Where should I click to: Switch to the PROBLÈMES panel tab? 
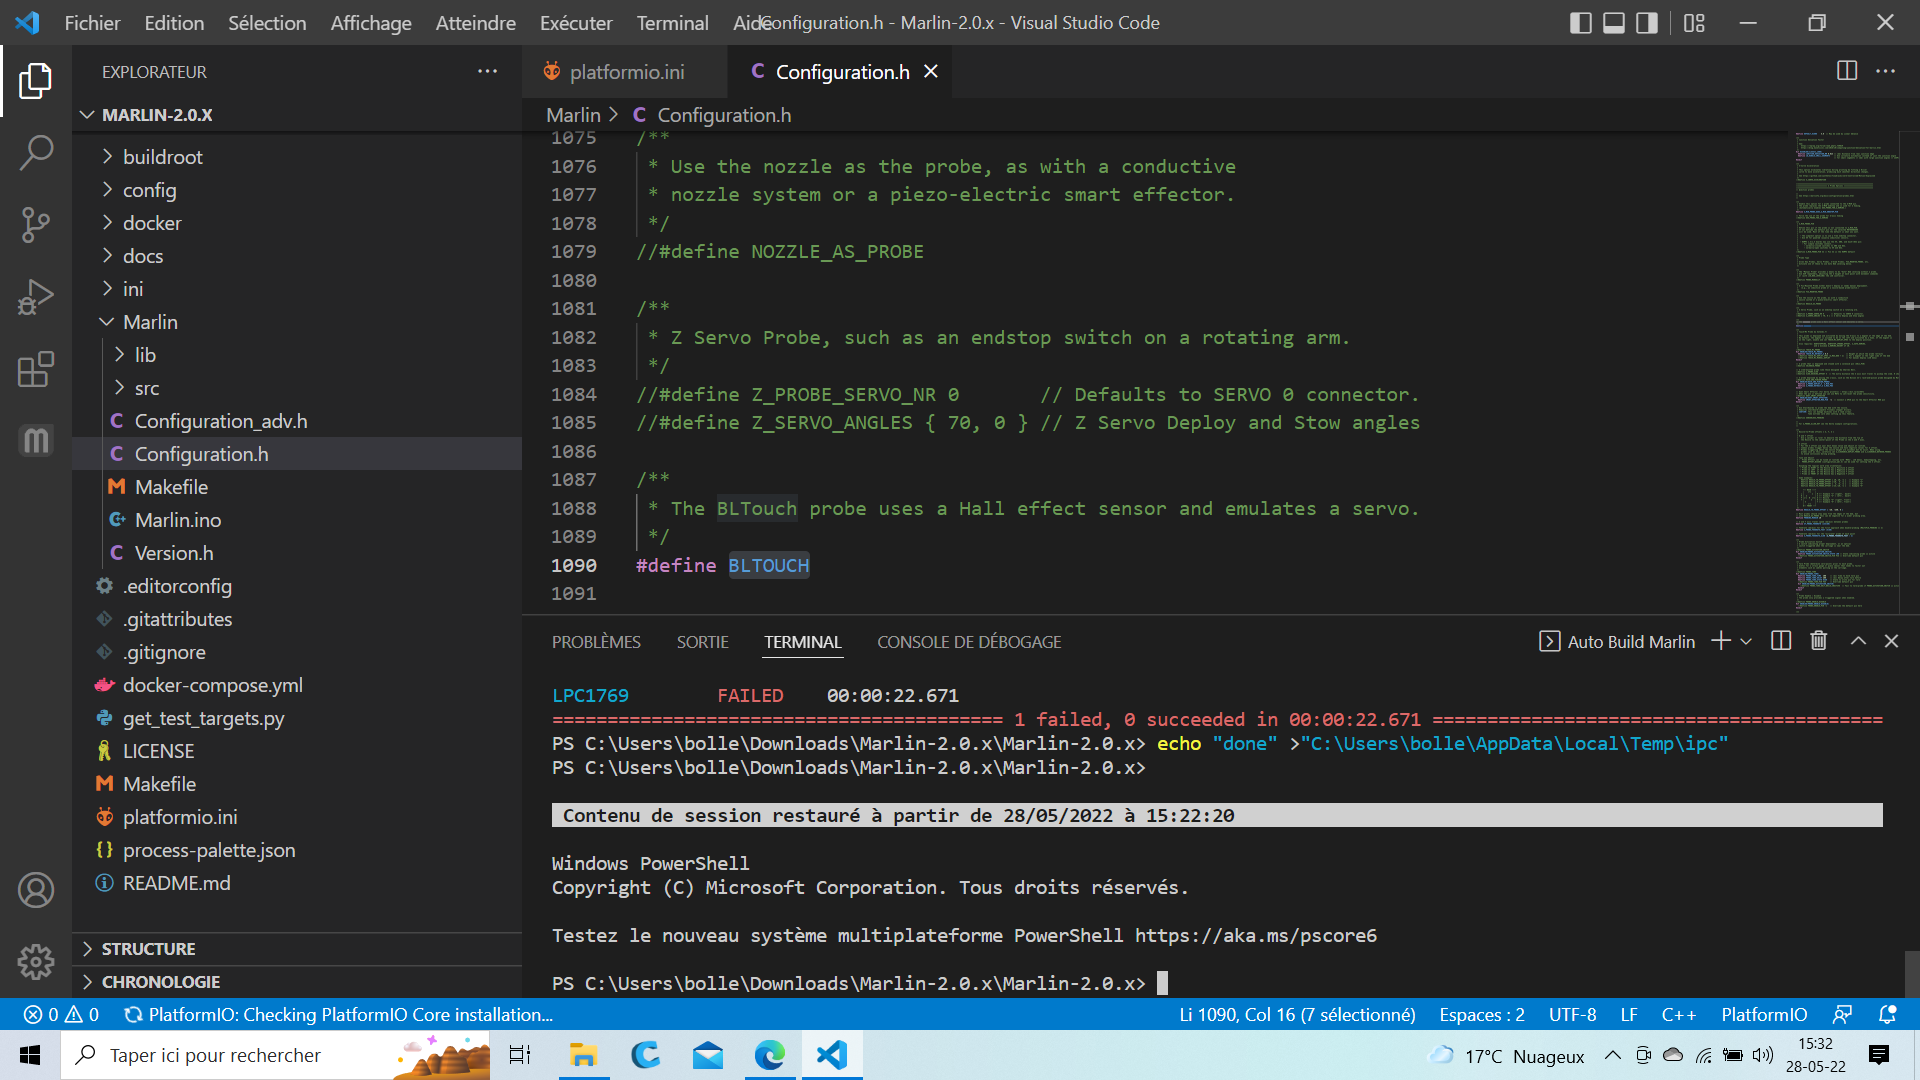596,642
